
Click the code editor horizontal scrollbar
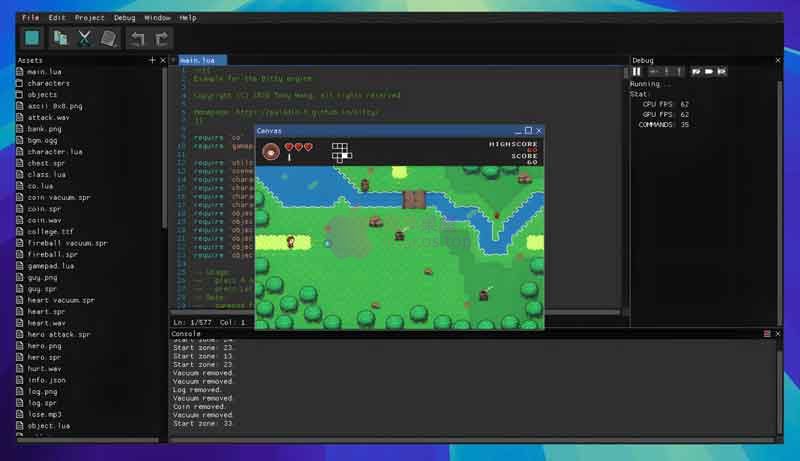(395, 312)
